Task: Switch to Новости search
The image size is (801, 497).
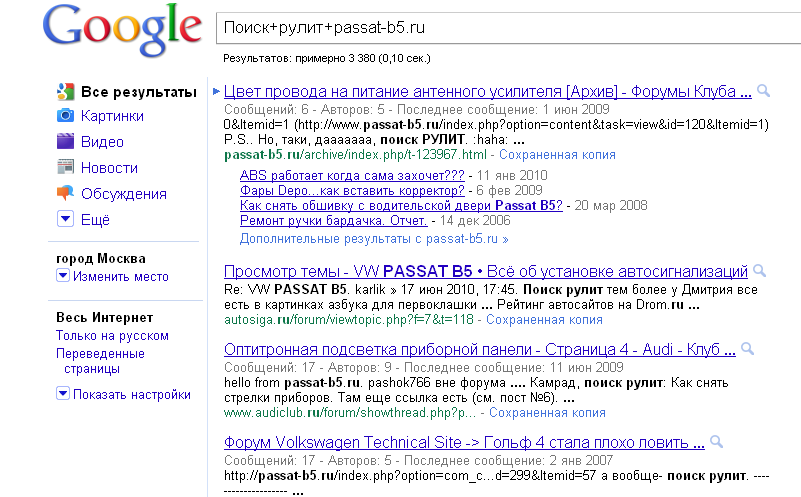Action: point(109,168)
